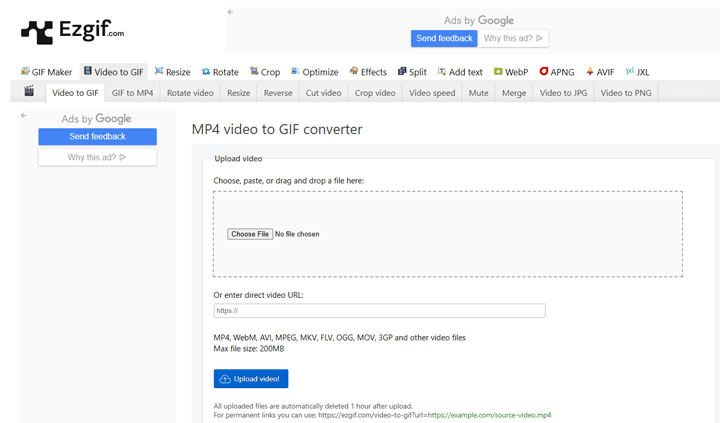Viewport: 720px width, 423px height.
Task: Open the example source-video.mp4 link
Action: click(489, 415)
